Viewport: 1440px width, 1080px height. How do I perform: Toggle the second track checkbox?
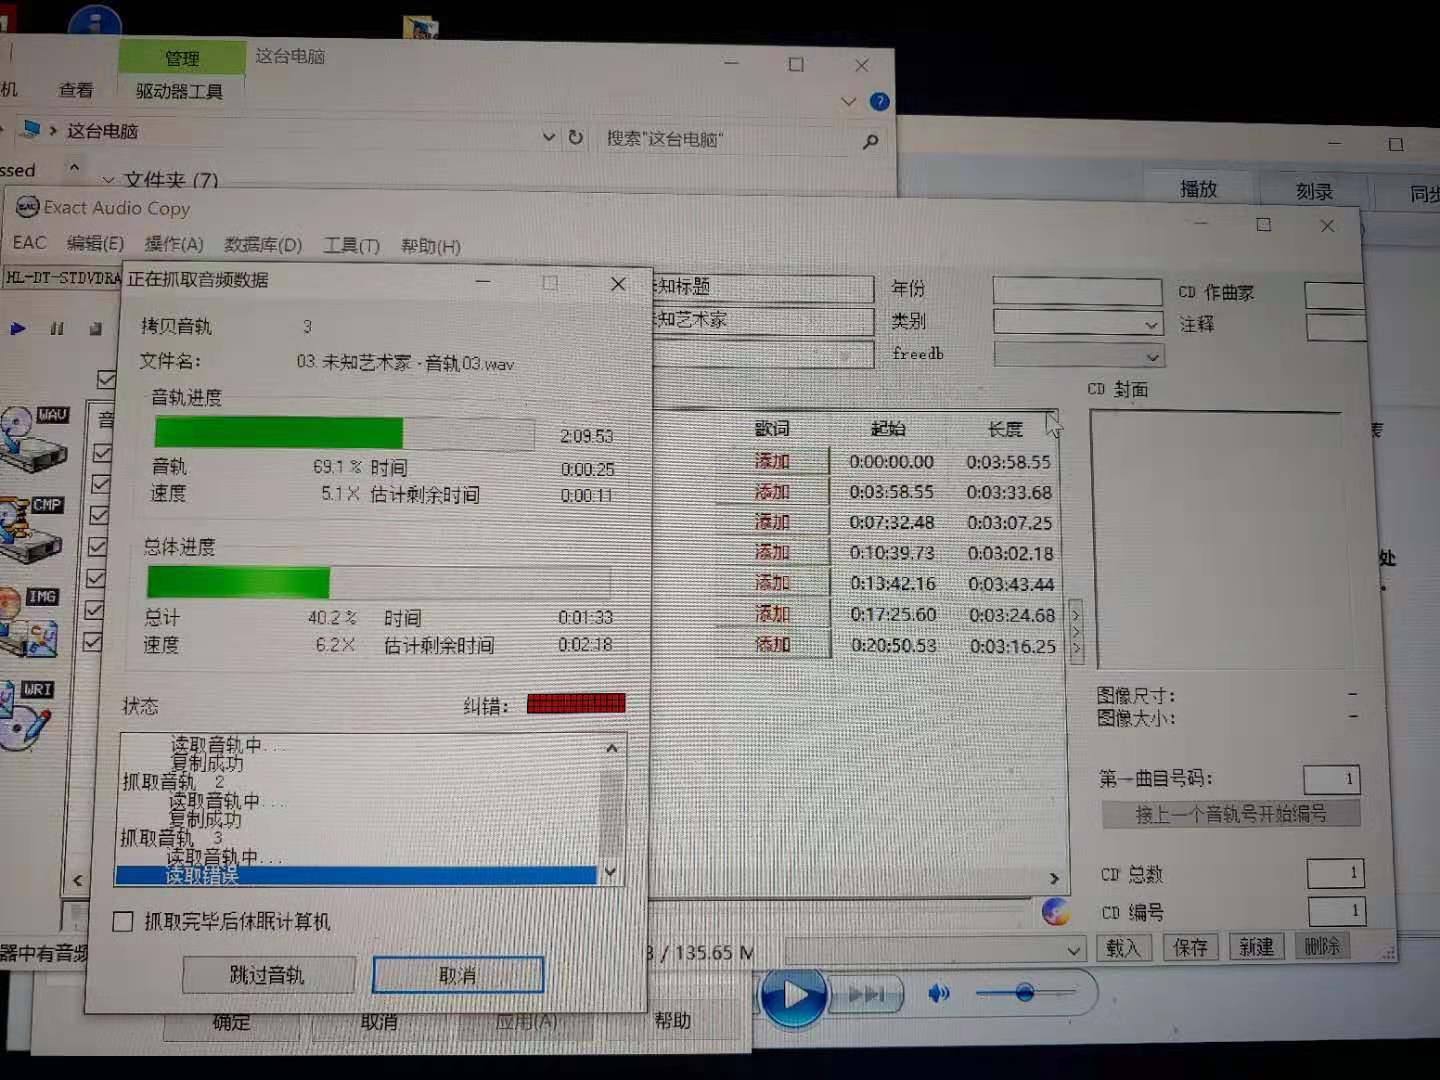(x=101, y=484)
